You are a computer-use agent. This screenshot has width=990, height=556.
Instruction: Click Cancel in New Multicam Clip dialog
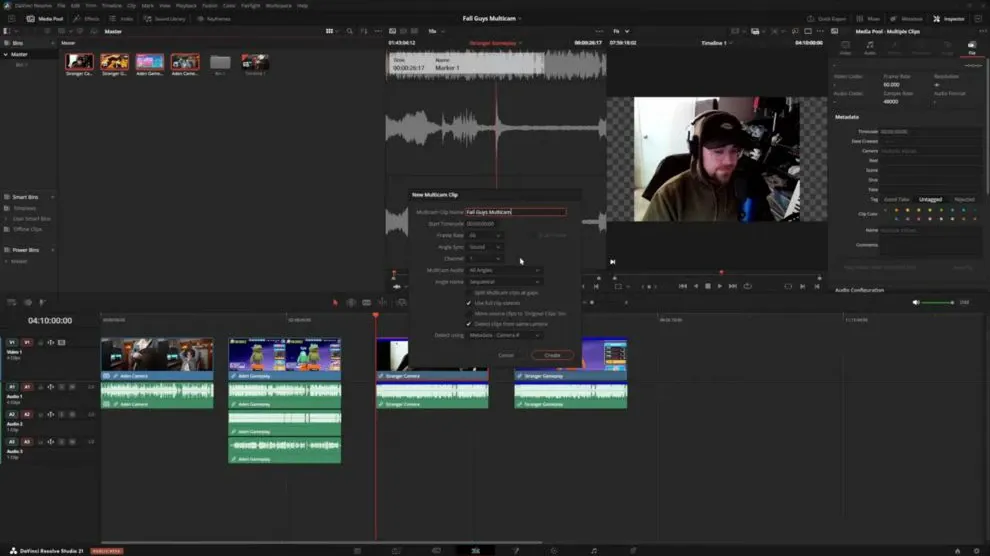pos(506,355)
